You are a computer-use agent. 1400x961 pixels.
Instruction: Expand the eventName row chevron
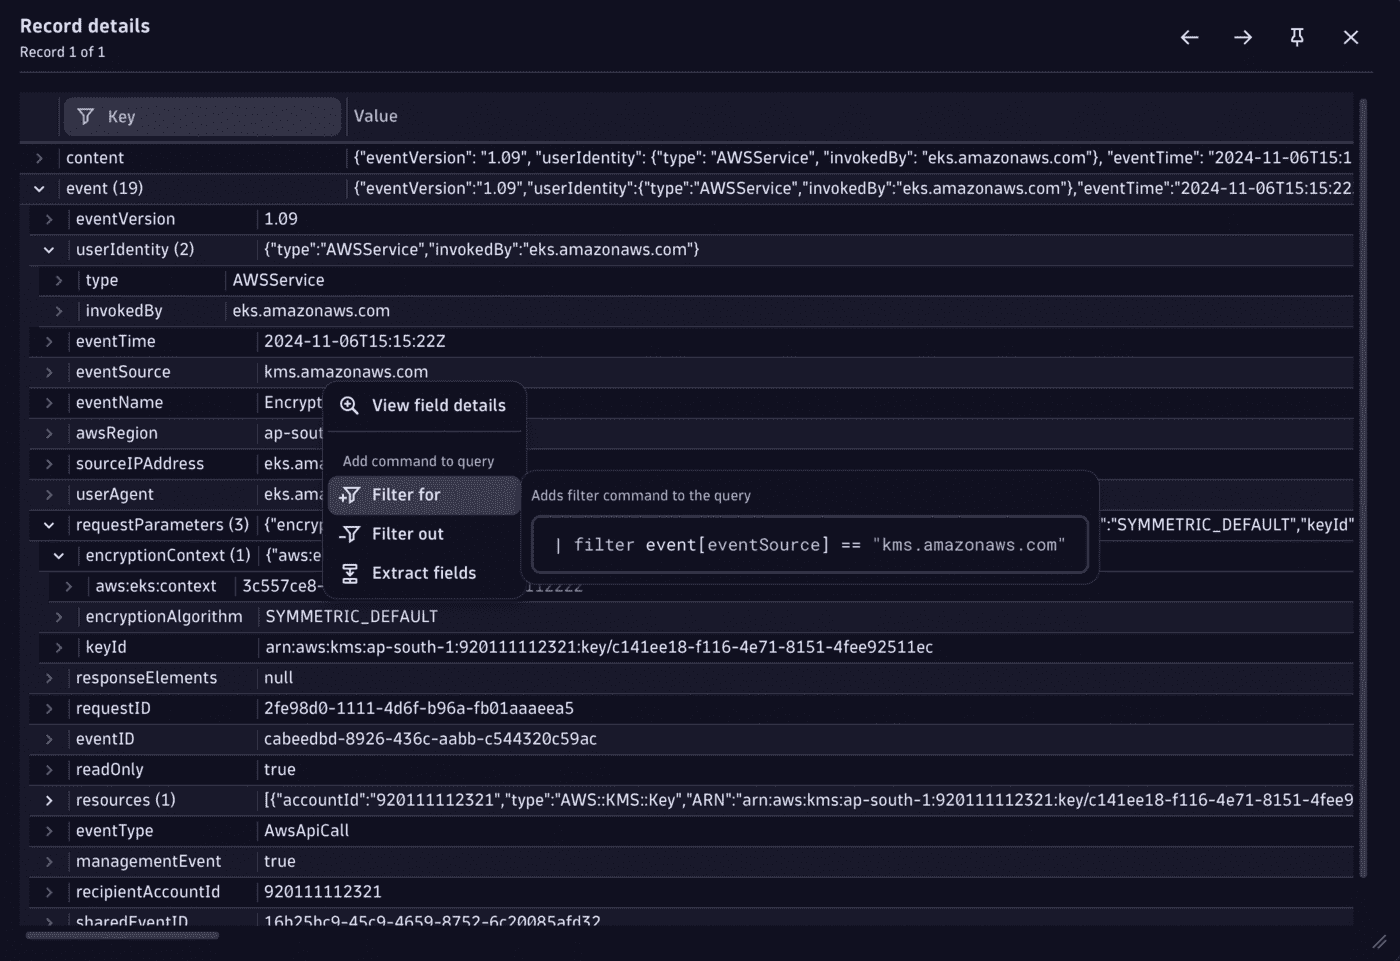pos(49,402)
